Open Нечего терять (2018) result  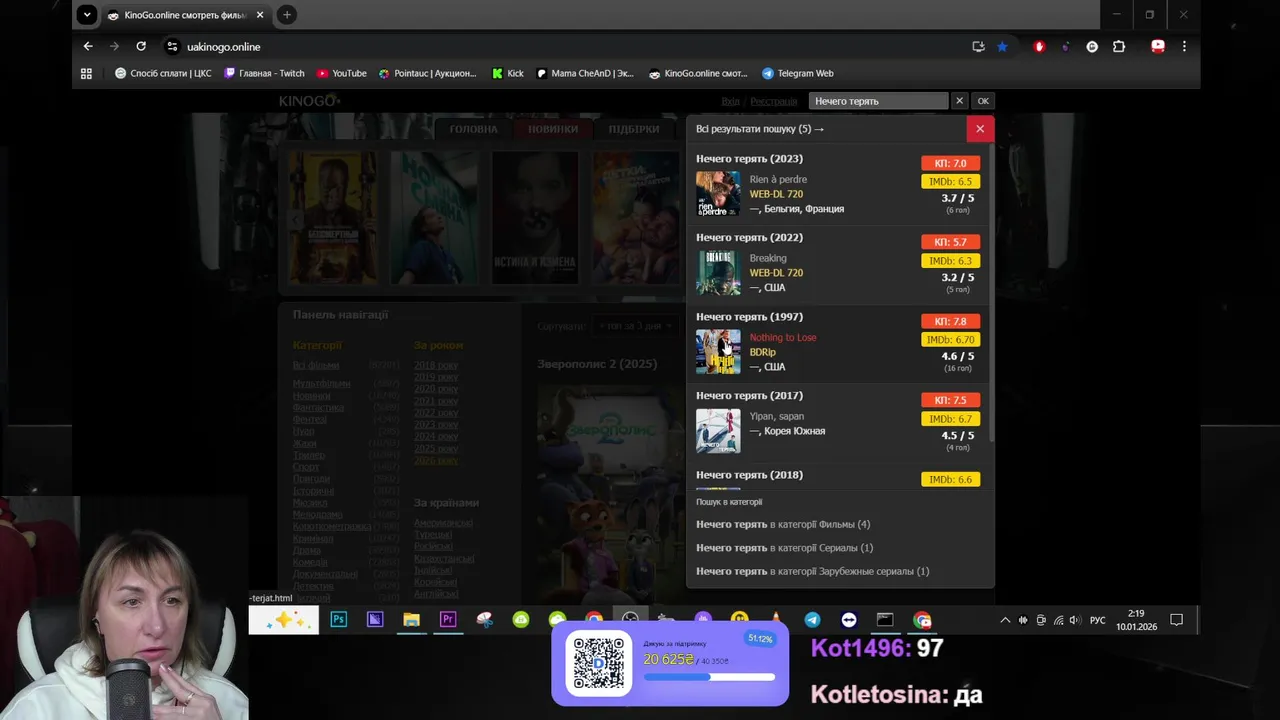pyautogui.click(x=749, y=475)
